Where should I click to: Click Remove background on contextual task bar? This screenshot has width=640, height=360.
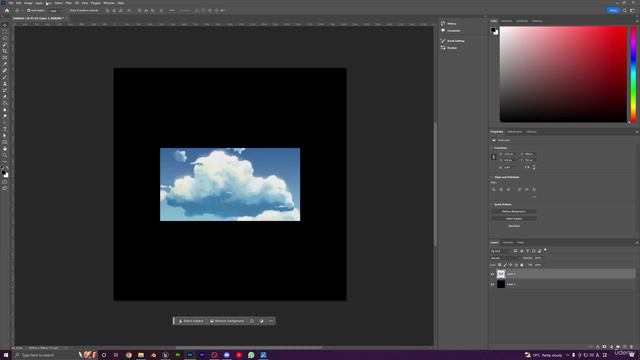[227, 321]
